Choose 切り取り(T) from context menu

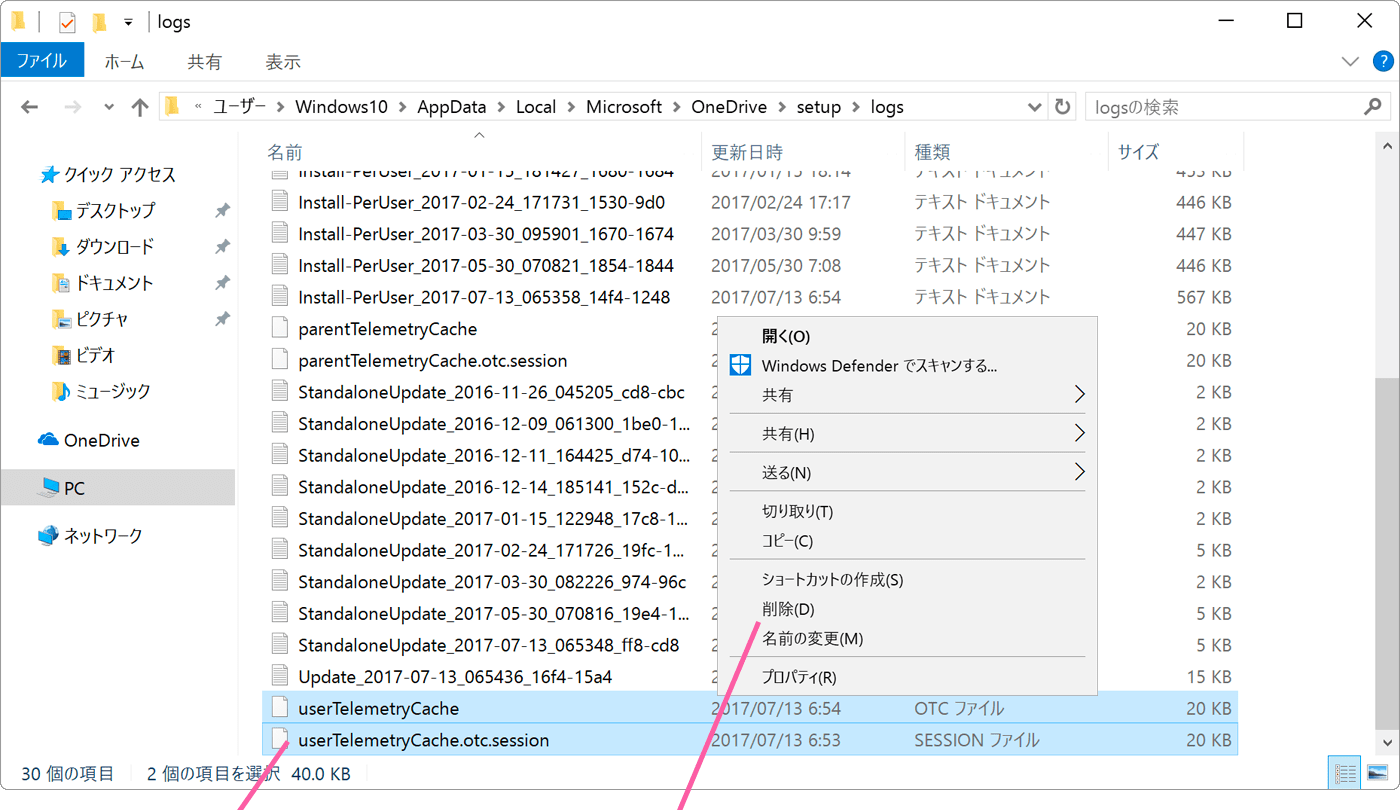907,512
